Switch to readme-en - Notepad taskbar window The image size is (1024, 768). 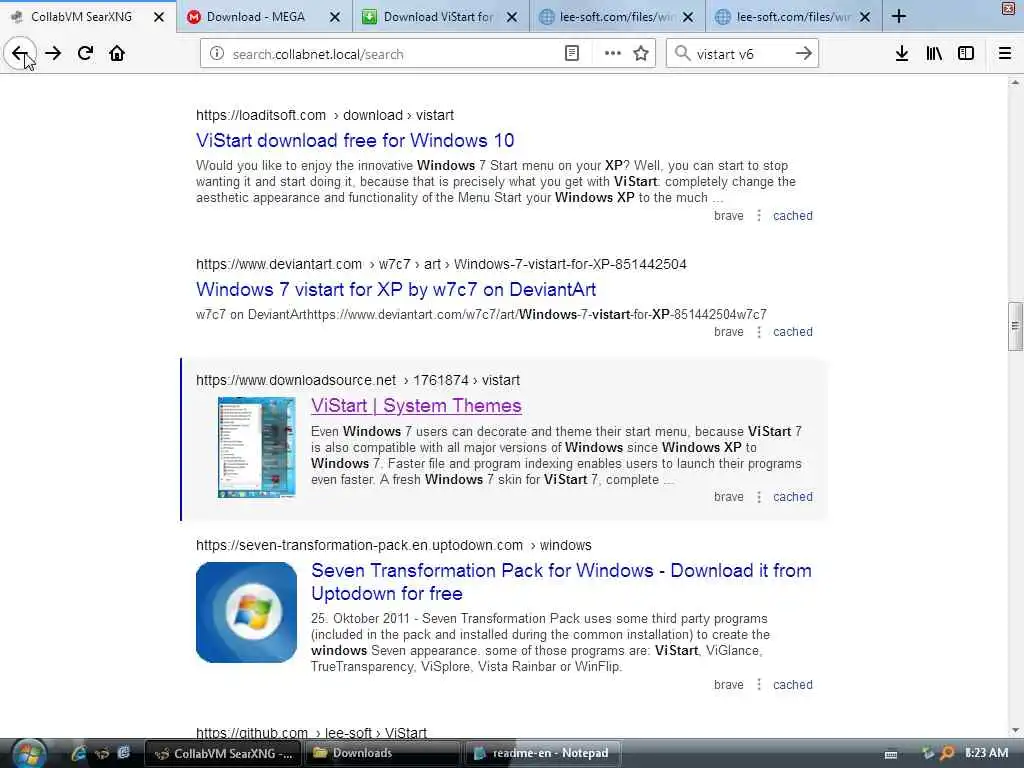(543, 753)
